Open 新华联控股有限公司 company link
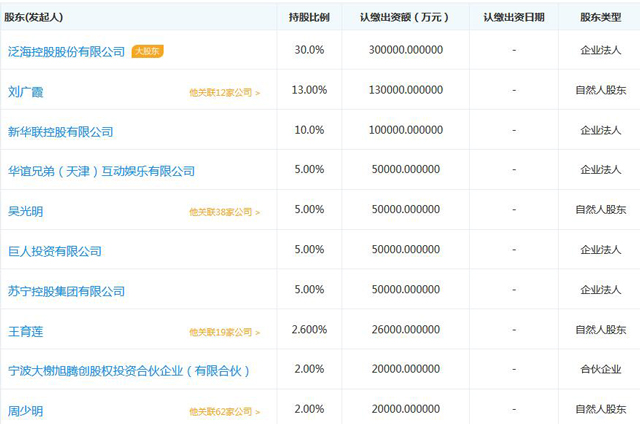 60,132
